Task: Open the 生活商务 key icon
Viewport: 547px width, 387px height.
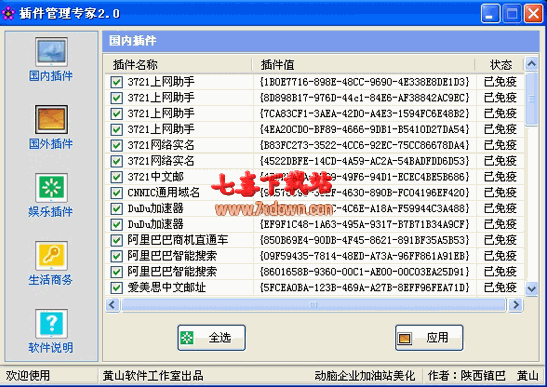Action: click(x=51, y=255)
